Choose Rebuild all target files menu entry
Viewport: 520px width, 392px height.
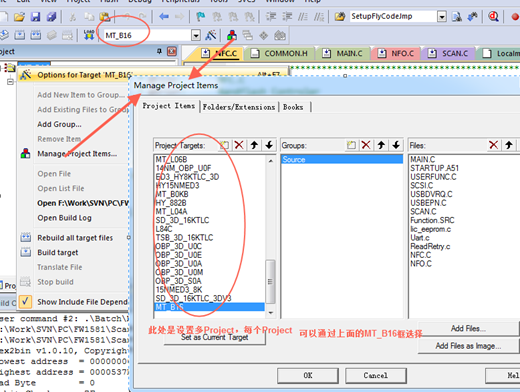tap(75, 238)
